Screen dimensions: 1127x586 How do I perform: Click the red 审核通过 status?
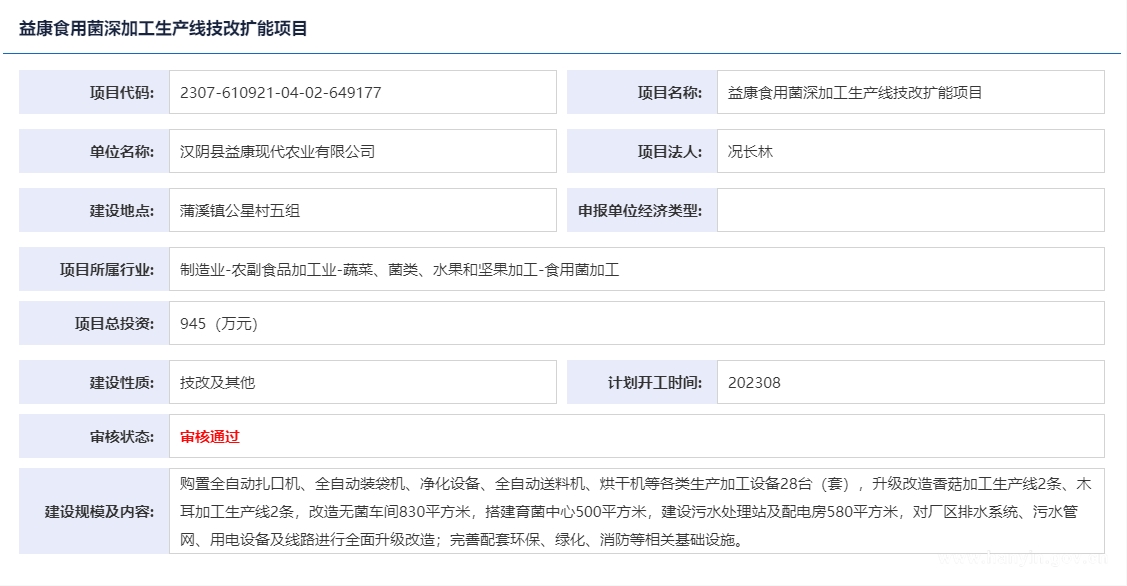point(210,436)
